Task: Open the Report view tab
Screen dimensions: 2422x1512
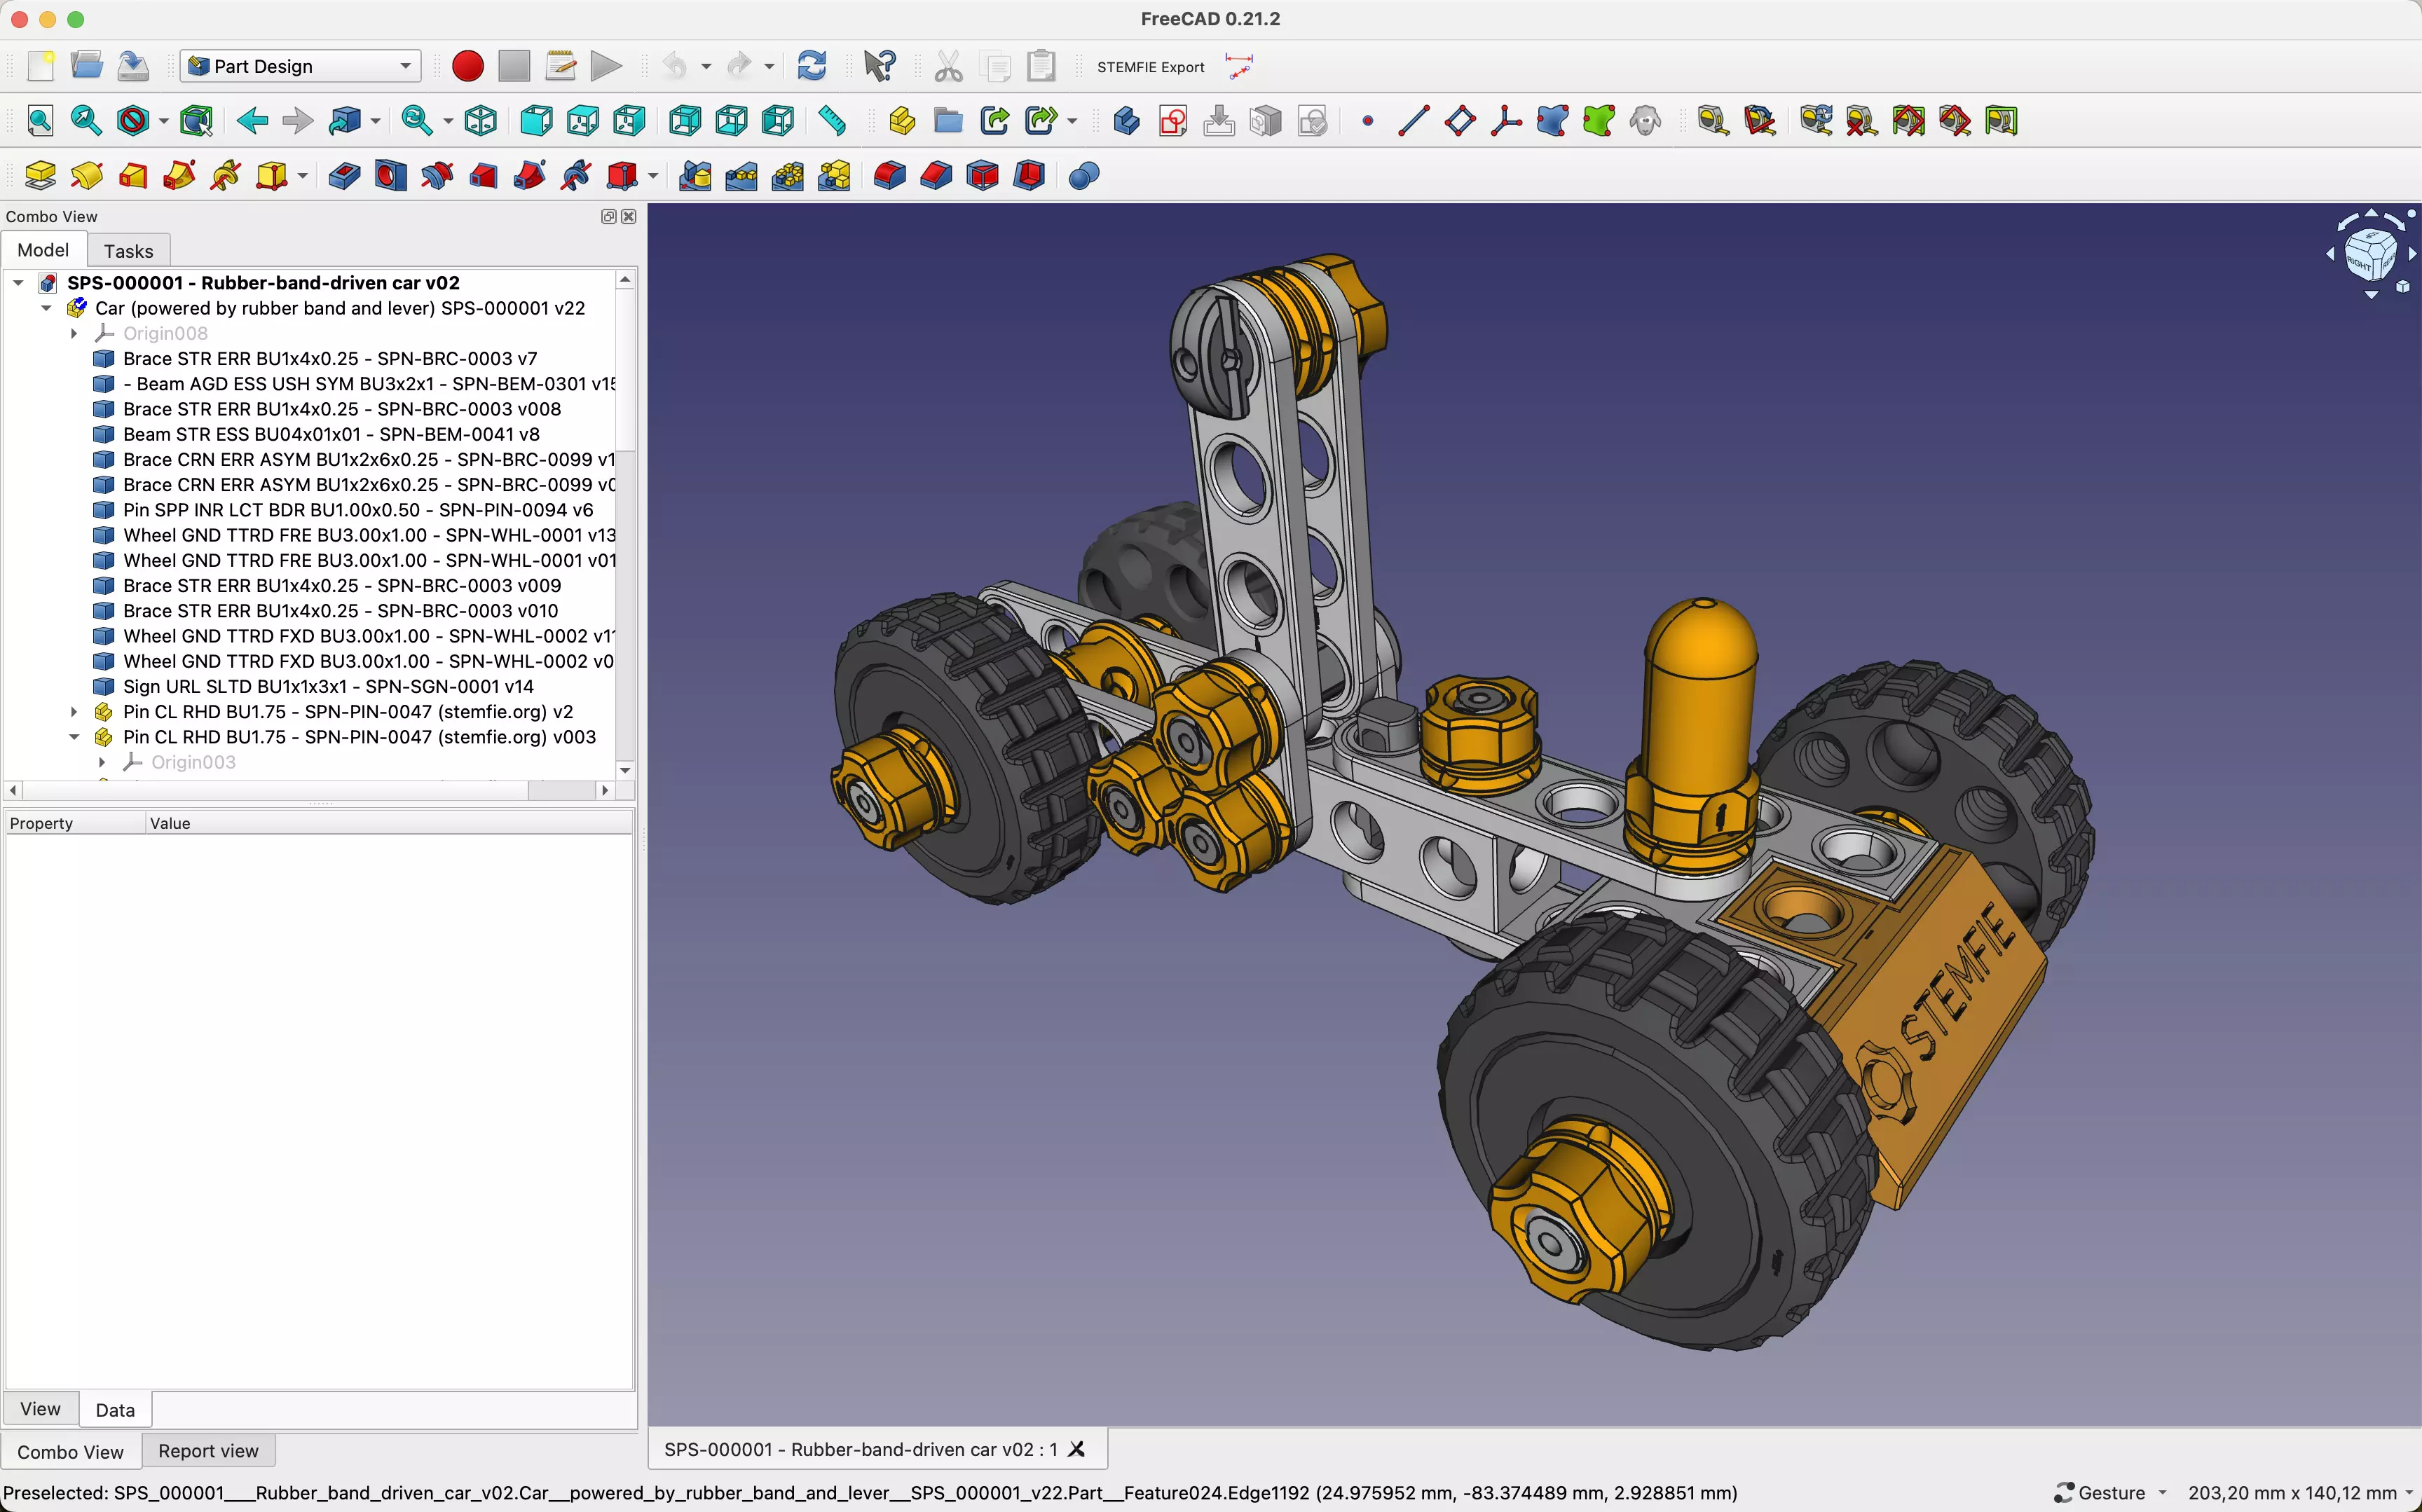Action: (207, 1450)
